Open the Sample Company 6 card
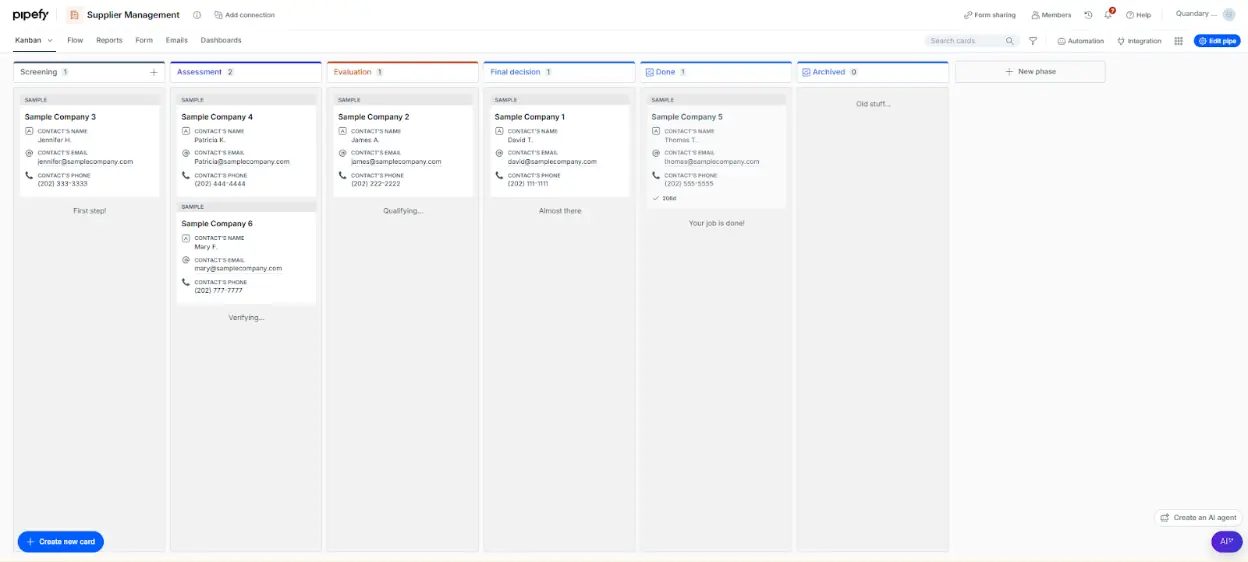 pyautogui.click(x=246, y=252)
